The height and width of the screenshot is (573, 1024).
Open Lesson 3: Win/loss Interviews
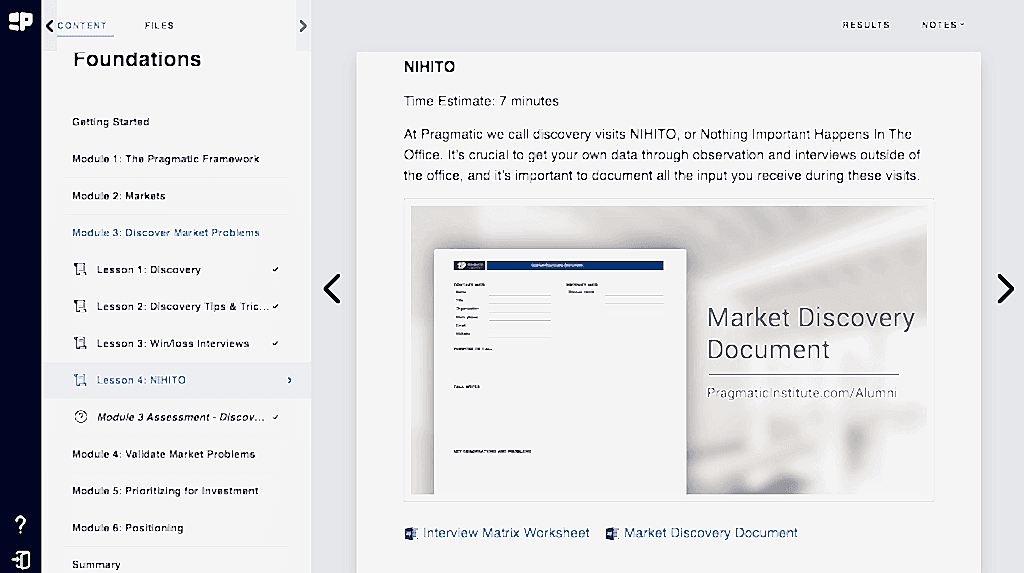(x=173, y=343)
